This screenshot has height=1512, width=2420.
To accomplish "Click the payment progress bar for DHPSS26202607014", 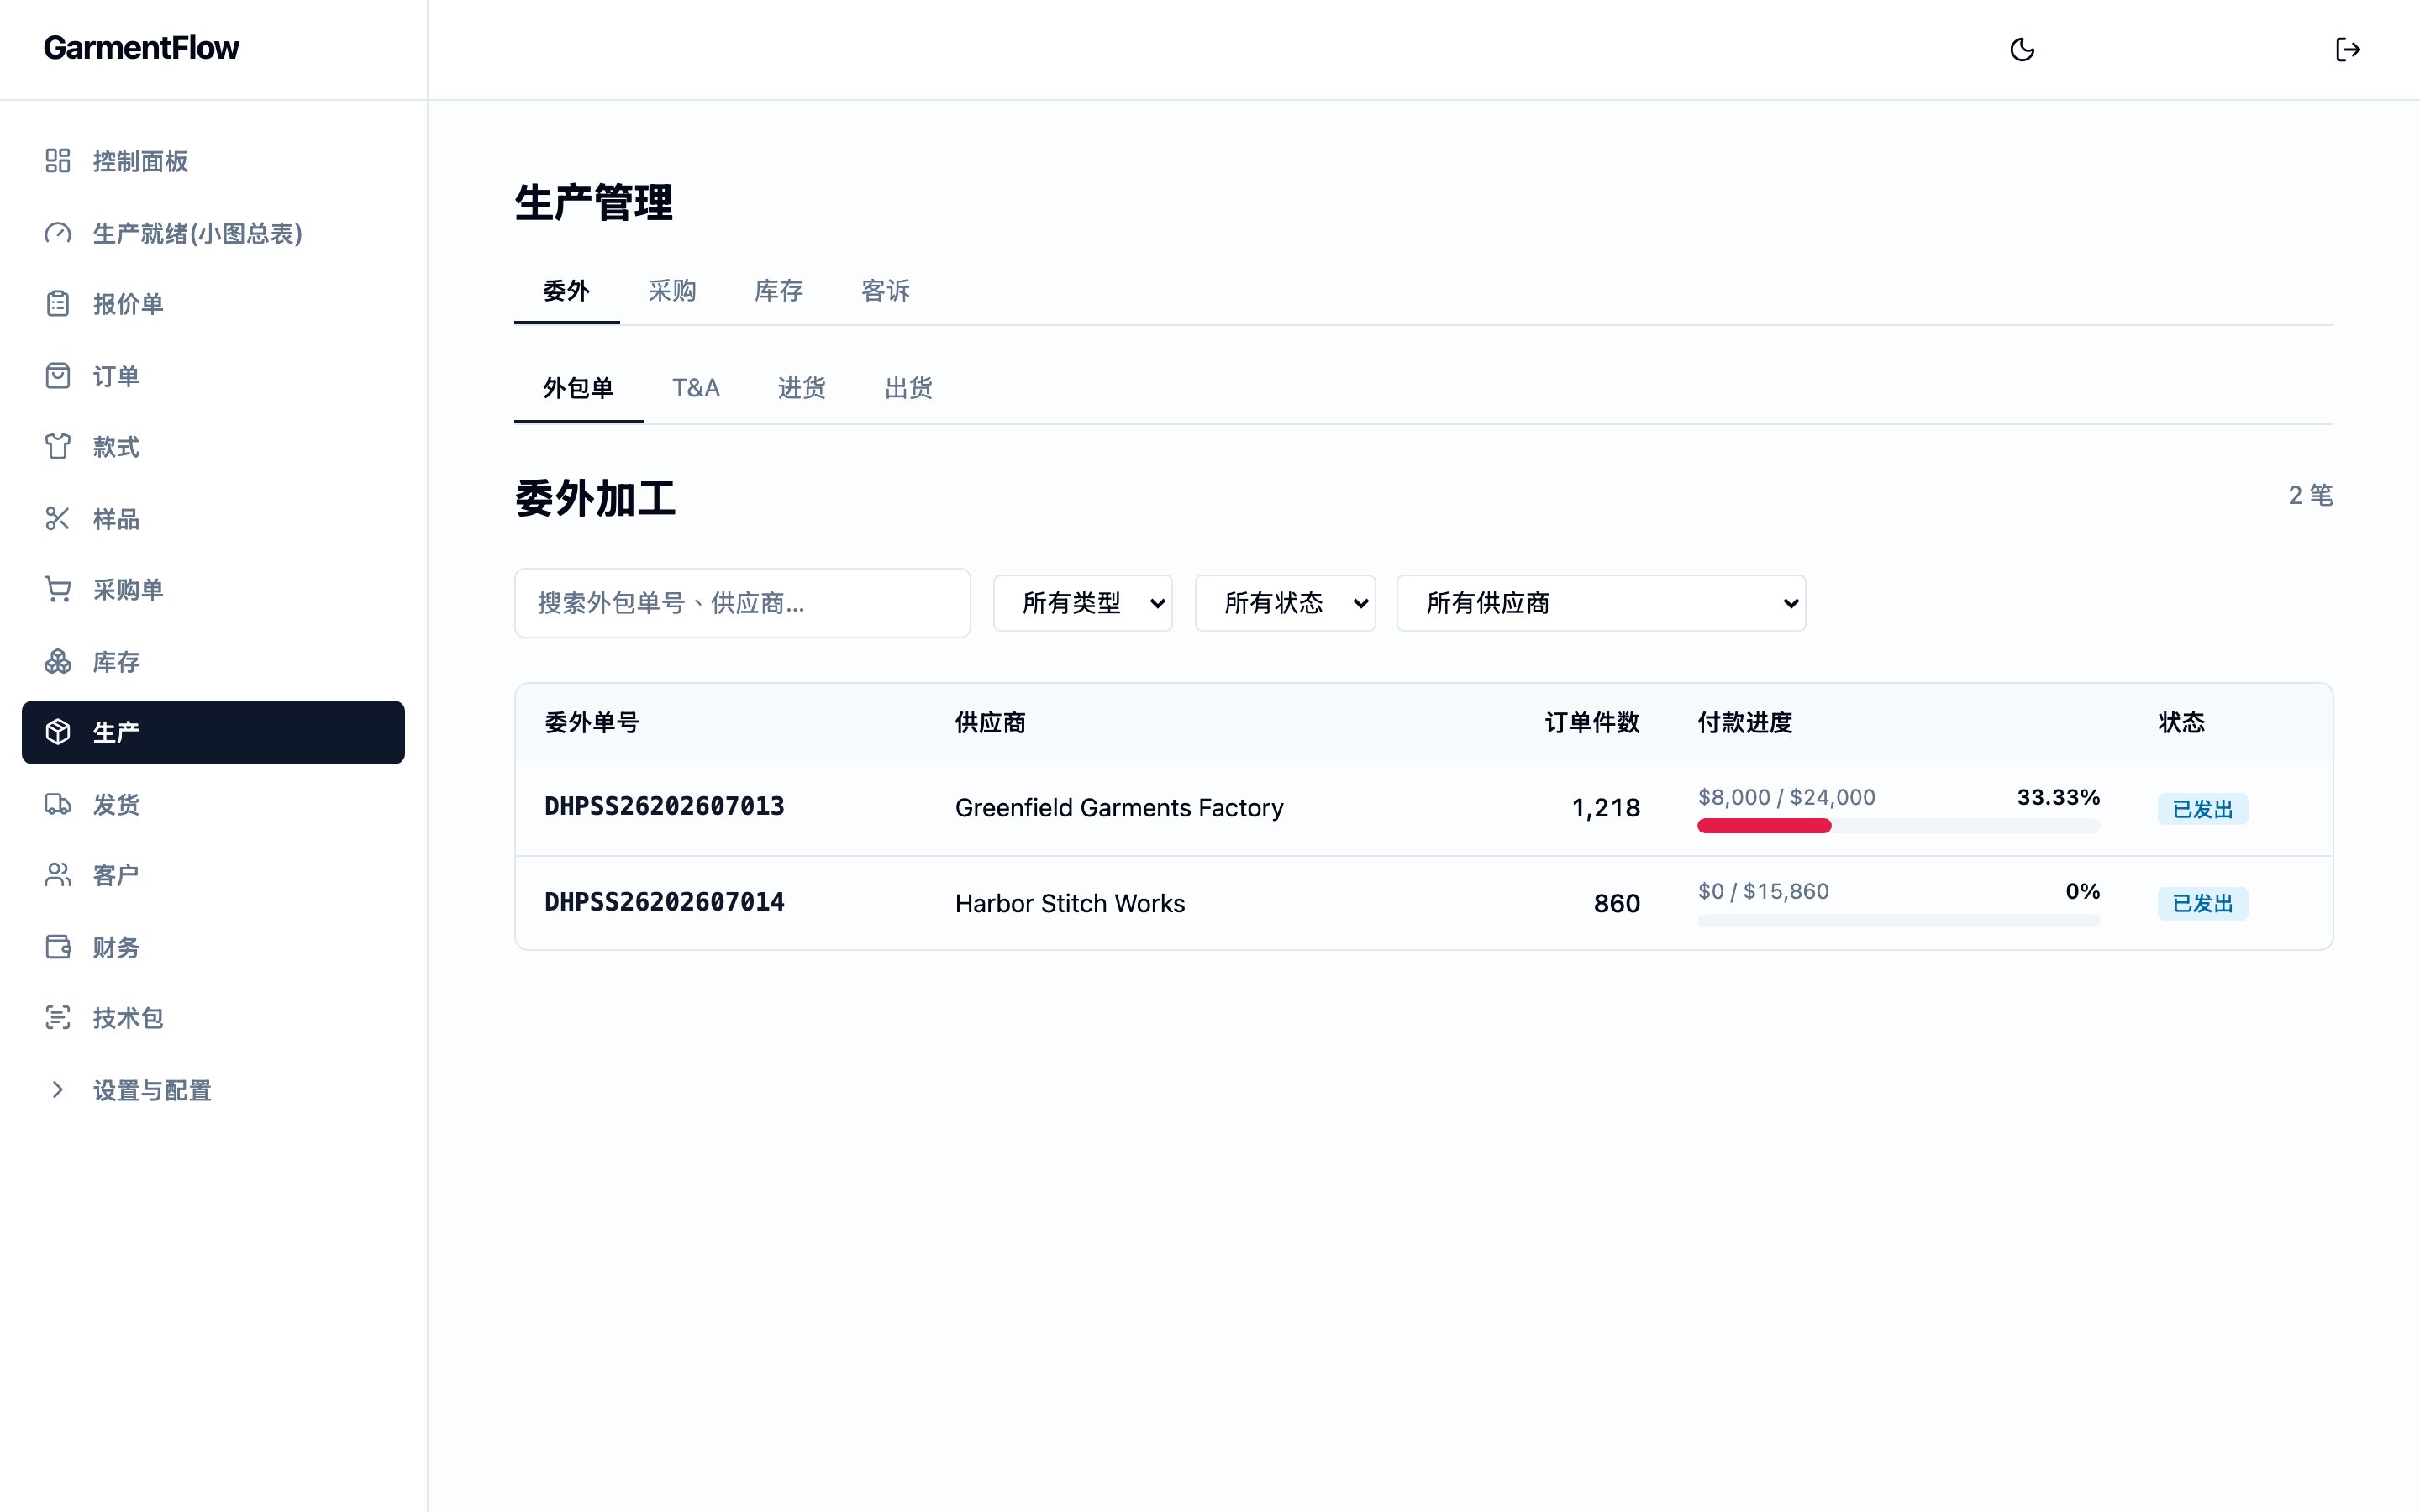I will tap(1898, 920).
